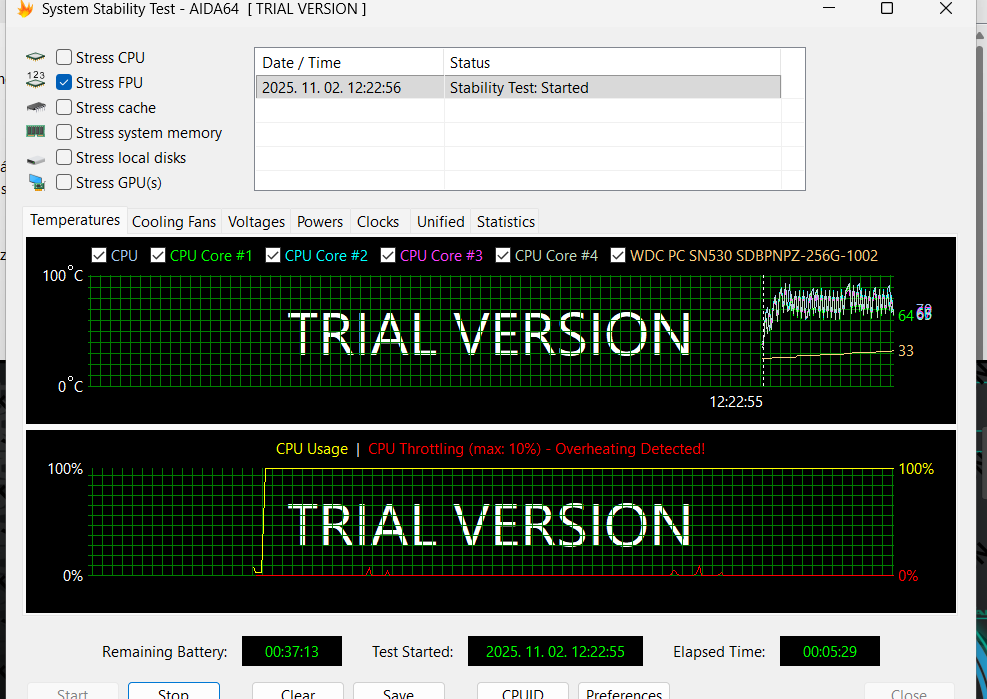Image resolution: width=987 pixels, height=699 pixels.
Task: Click the green memory module icon
Action: (x=36, y=132)
